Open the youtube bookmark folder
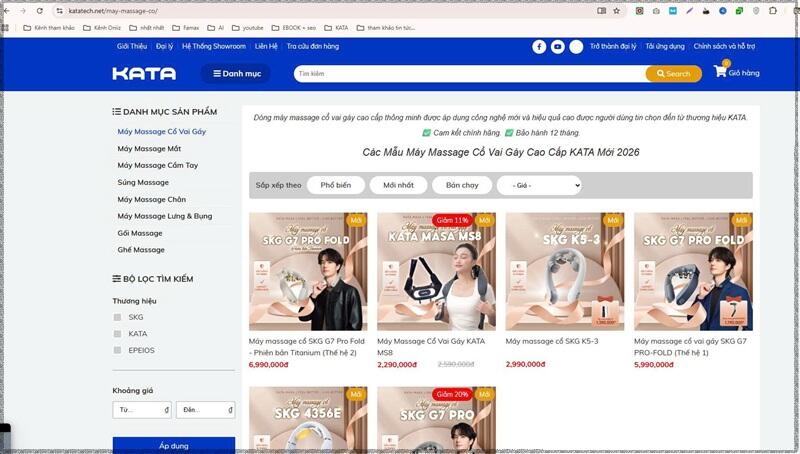Viewport: 800px width, 454px height. pos(247,28)
